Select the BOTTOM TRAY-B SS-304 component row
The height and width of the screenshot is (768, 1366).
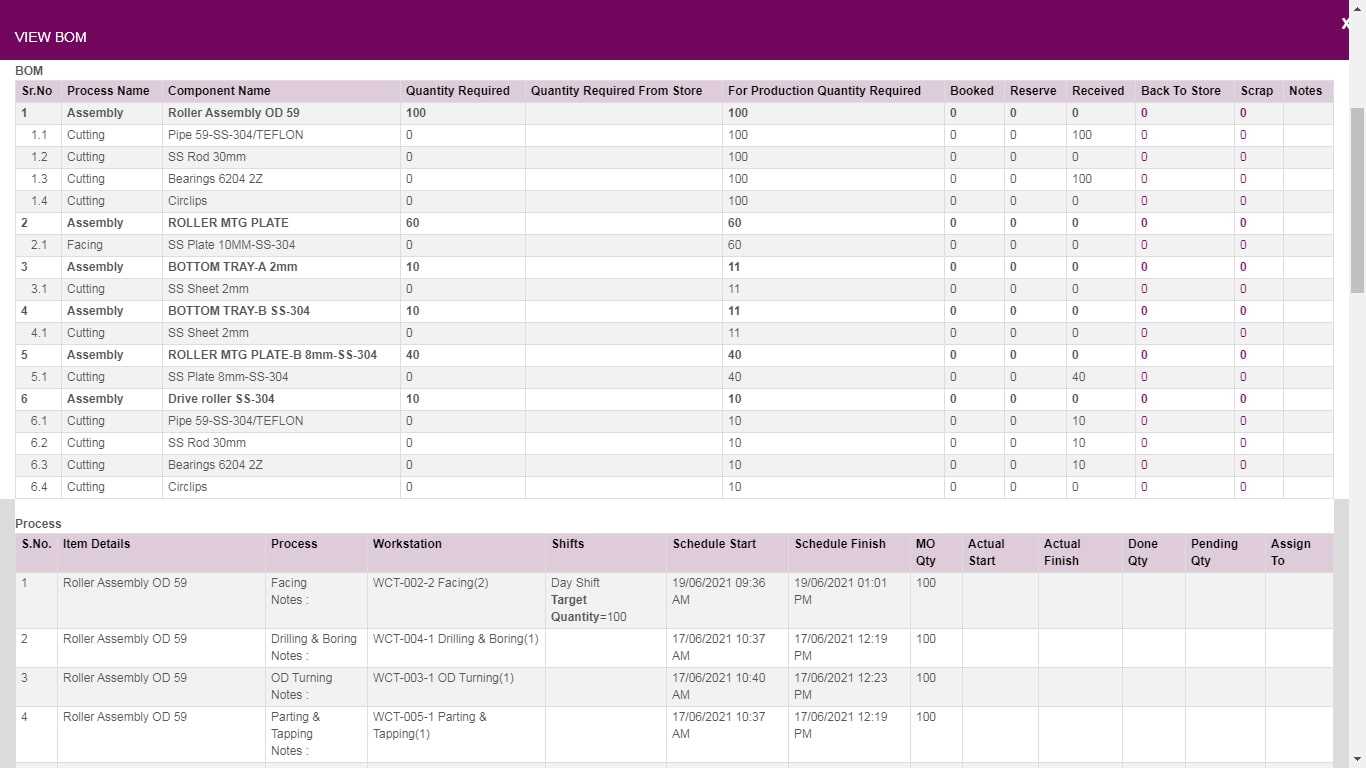point(239,311)
